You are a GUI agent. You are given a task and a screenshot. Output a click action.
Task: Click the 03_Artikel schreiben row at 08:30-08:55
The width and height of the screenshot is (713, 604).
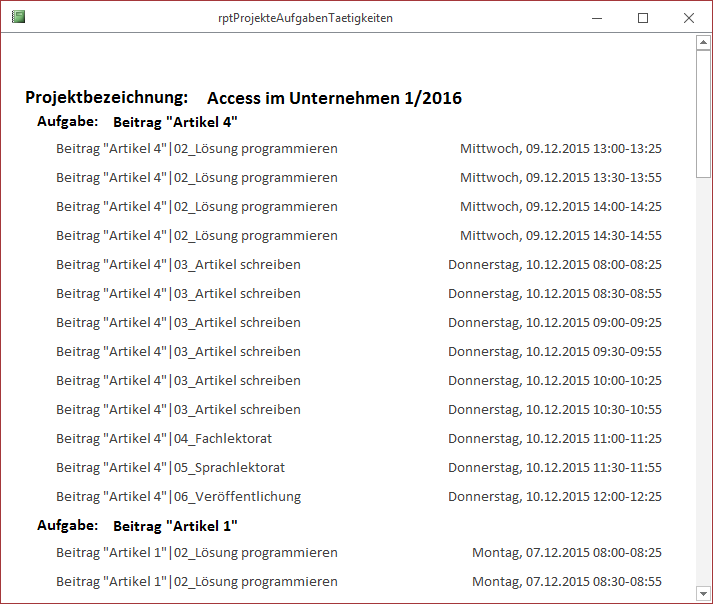(x=178, y=294)
